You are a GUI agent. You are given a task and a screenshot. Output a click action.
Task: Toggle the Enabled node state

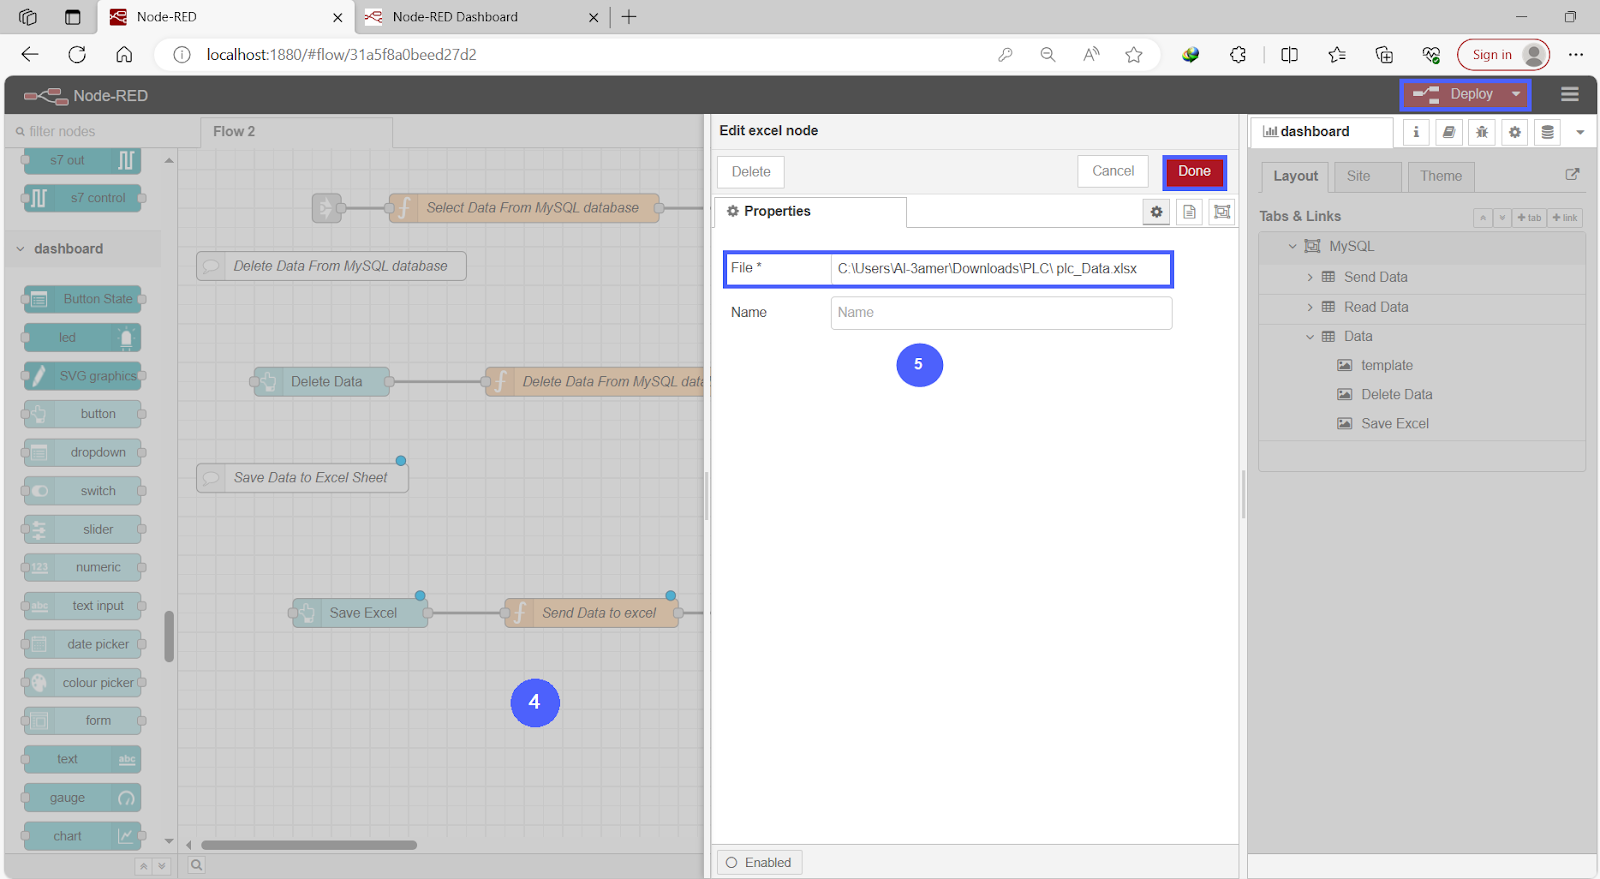[759, 863]
